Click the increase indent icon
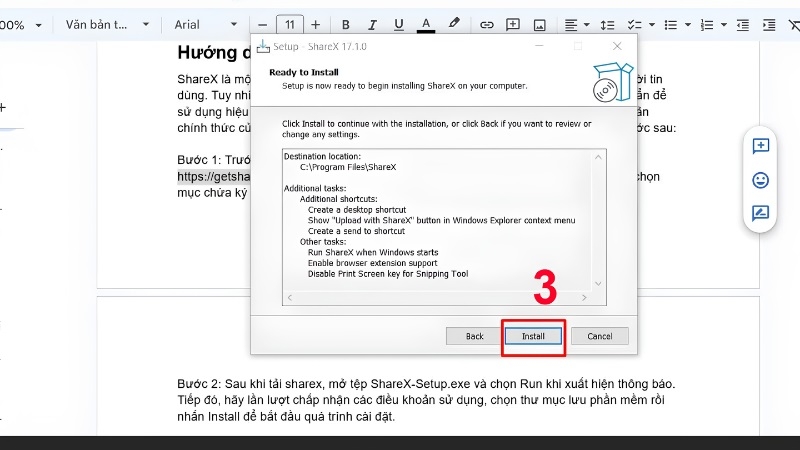The width and height of the screenshot is (800, 450). click(x=769, y=24)
